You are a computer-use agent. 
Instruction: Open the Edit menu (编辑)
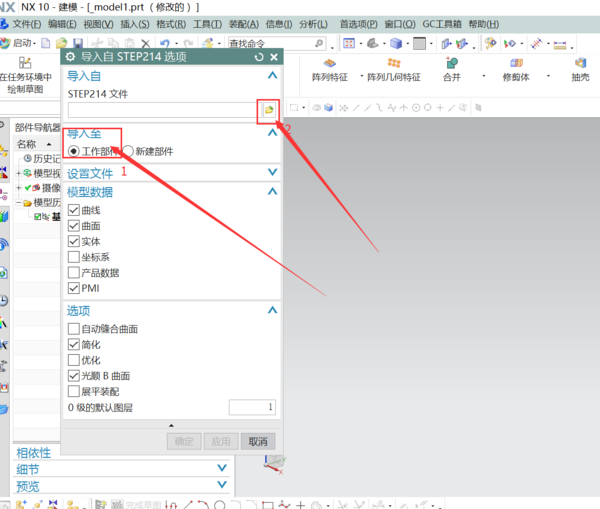click(62, 24)
